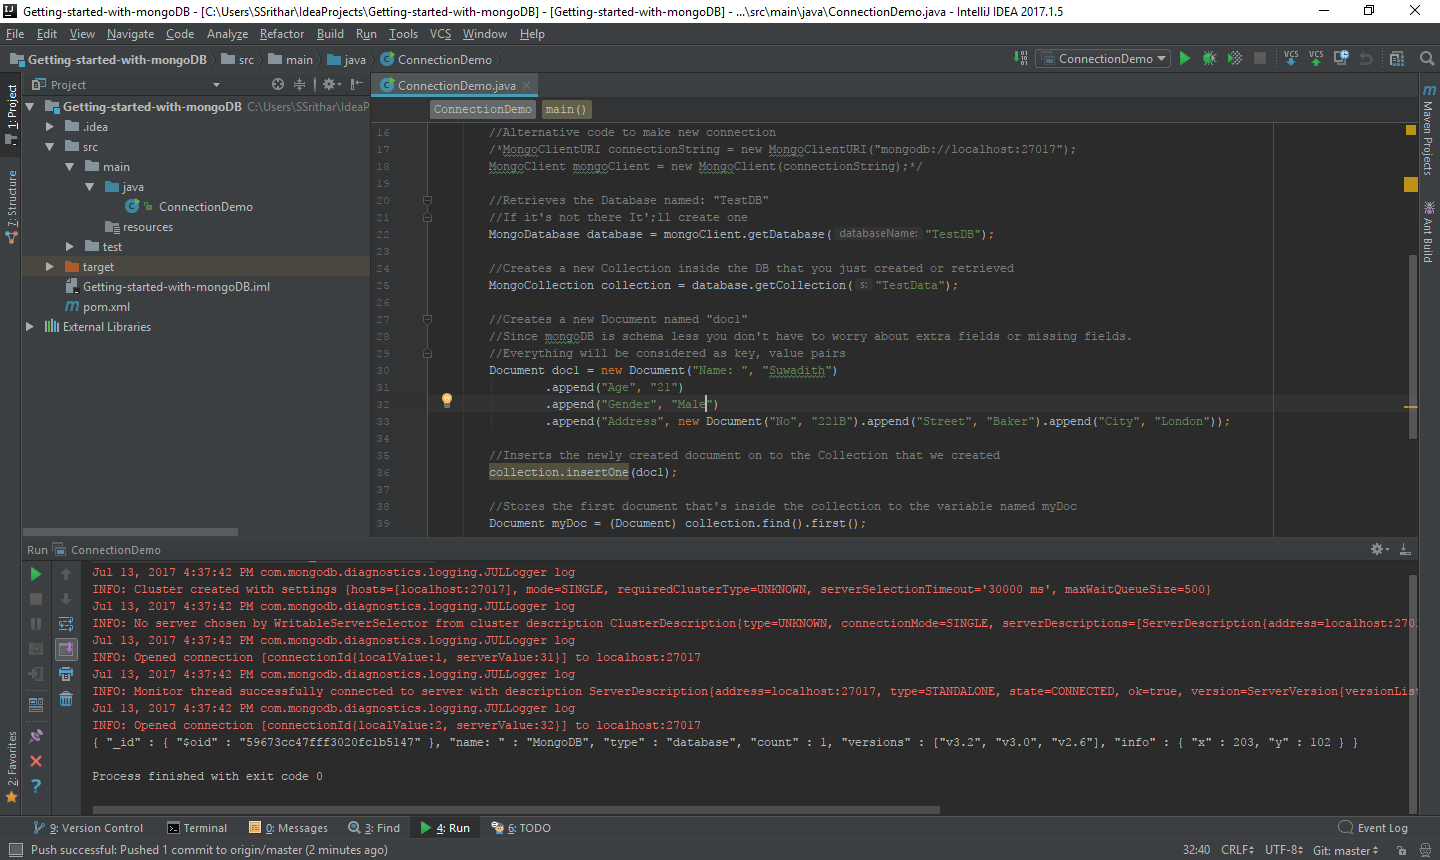Screen dimensions: 1440x860
Task: Start debugging with the bug icon
Action: [1210, 59]
